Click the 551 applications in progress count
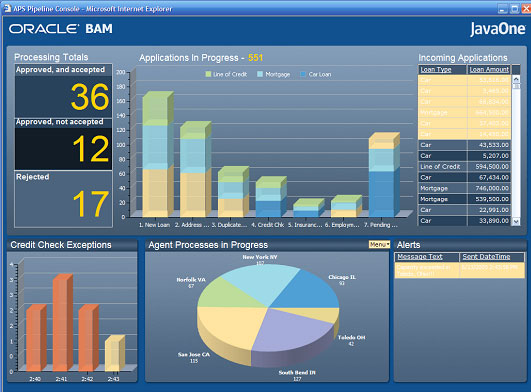Image resolution: width=531 pixels, height=392 pixels. (256, 58)
